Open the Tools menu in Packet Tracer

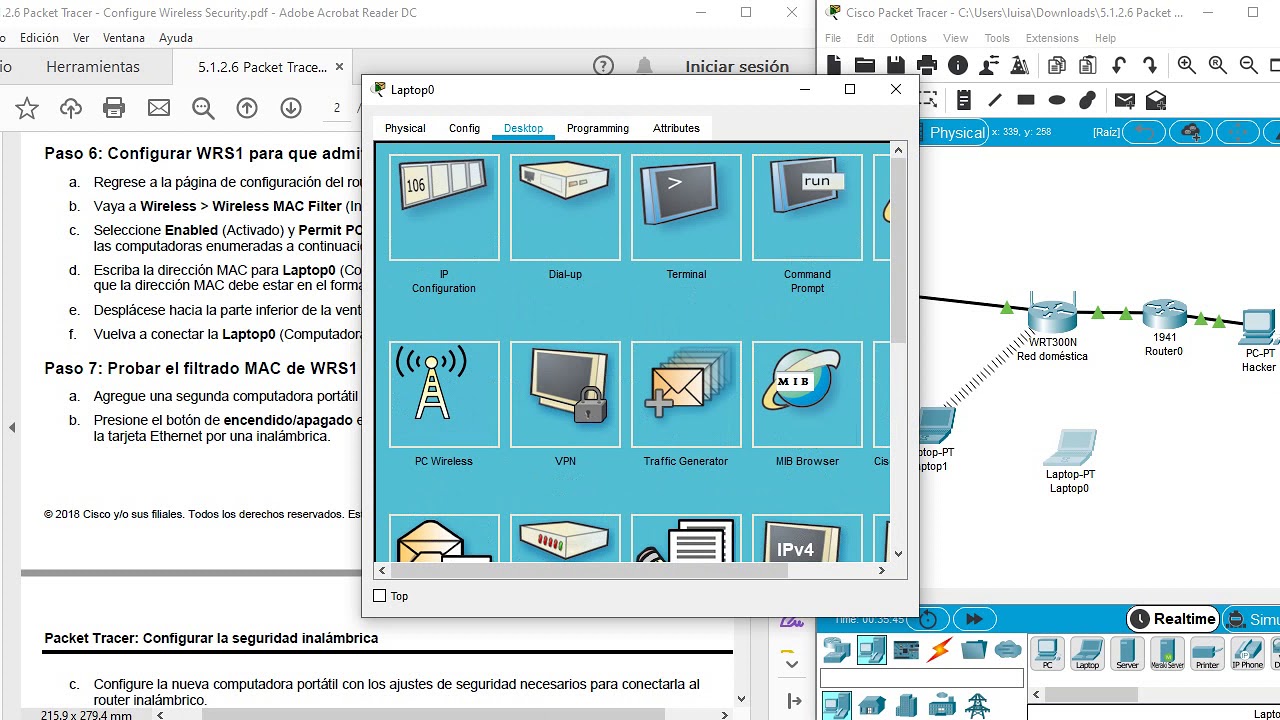pos(997,38)
